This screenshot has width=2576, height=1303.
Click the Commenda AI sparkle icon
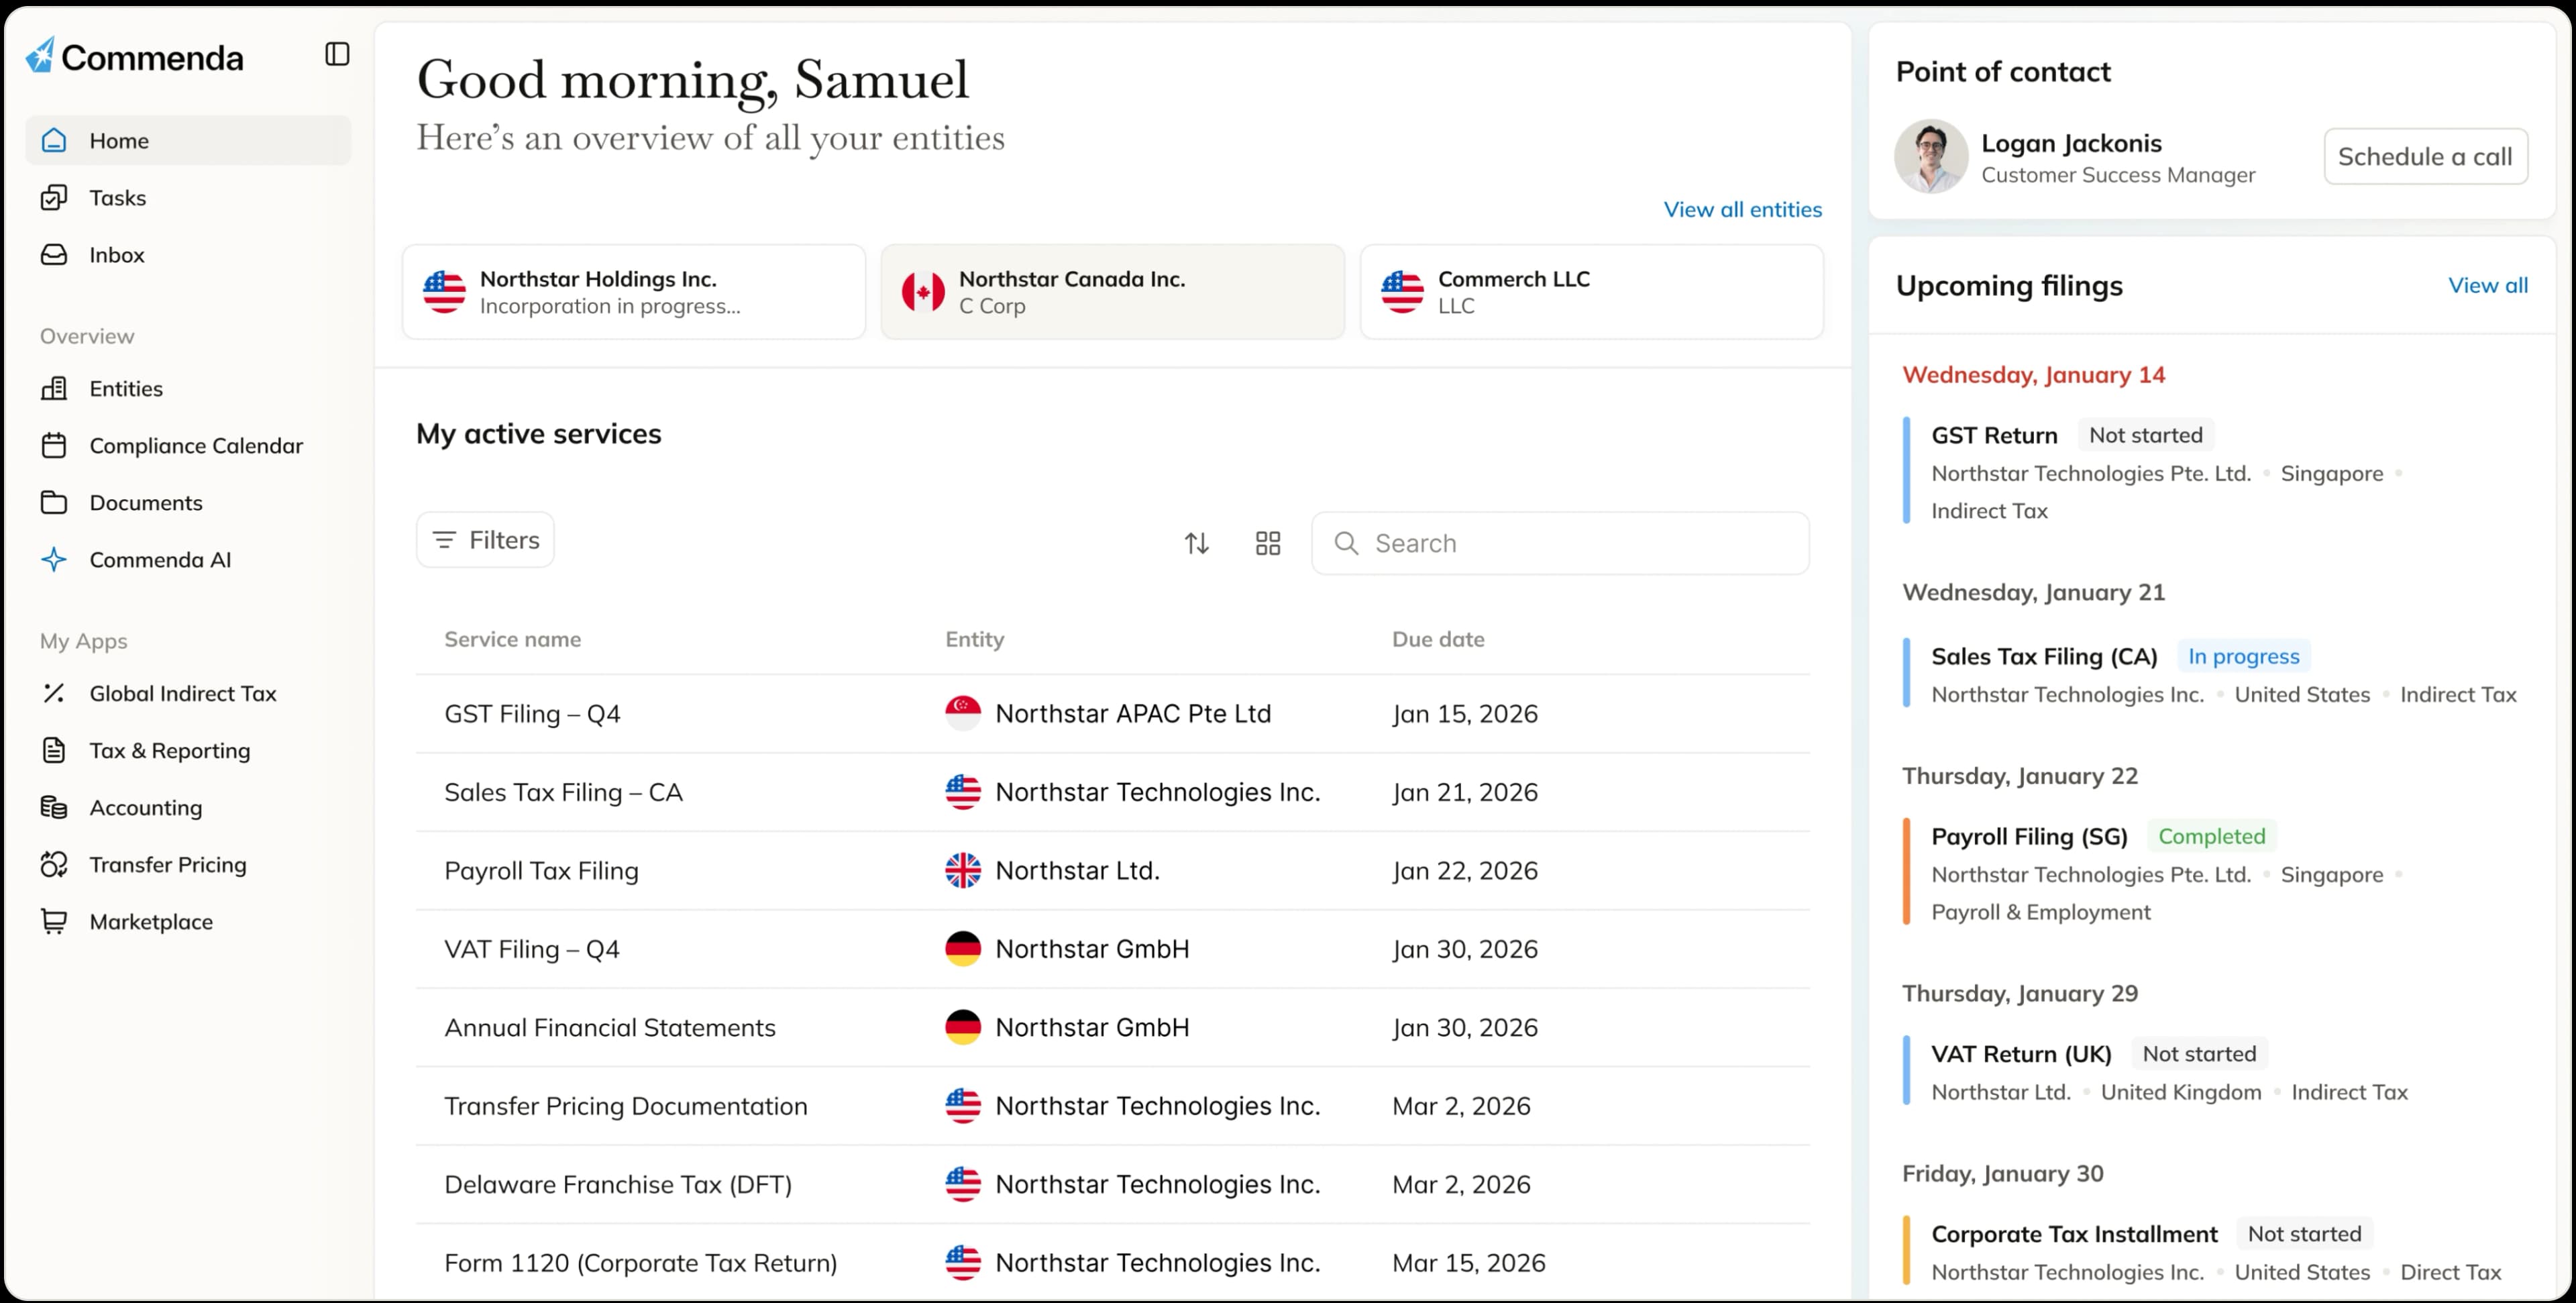[54, 560]
